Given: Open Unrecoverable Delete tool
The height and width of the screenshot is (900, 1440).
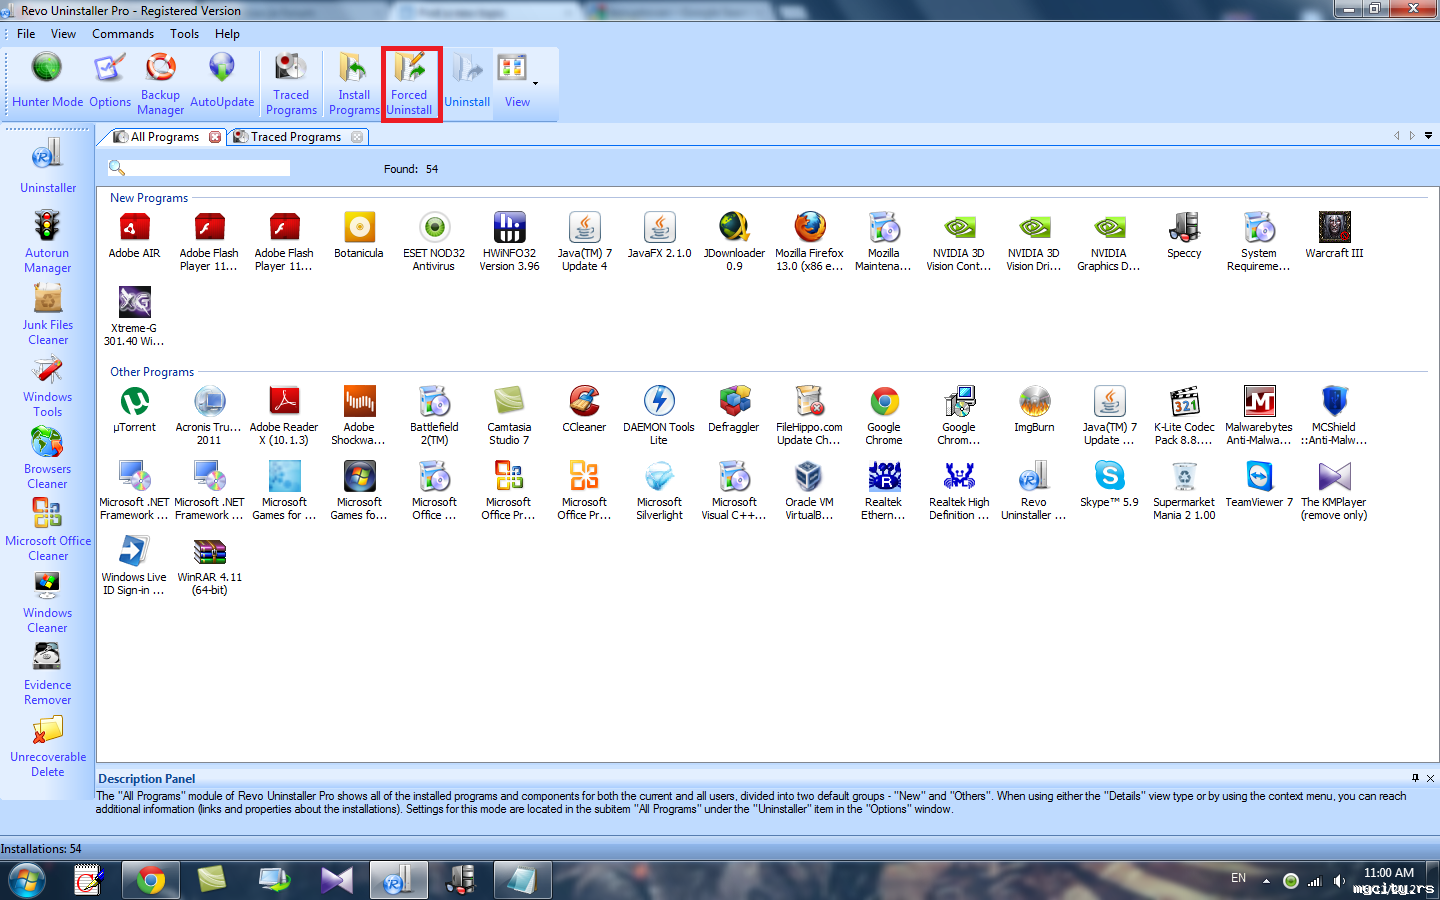Looking at the screenshot, I should 48,745.
